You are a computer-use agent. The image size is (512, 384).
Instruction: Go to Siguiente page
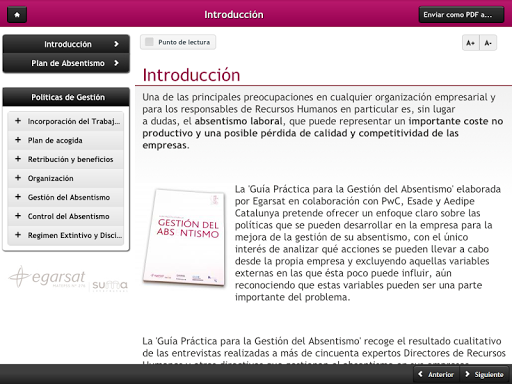tap(484, 374)
